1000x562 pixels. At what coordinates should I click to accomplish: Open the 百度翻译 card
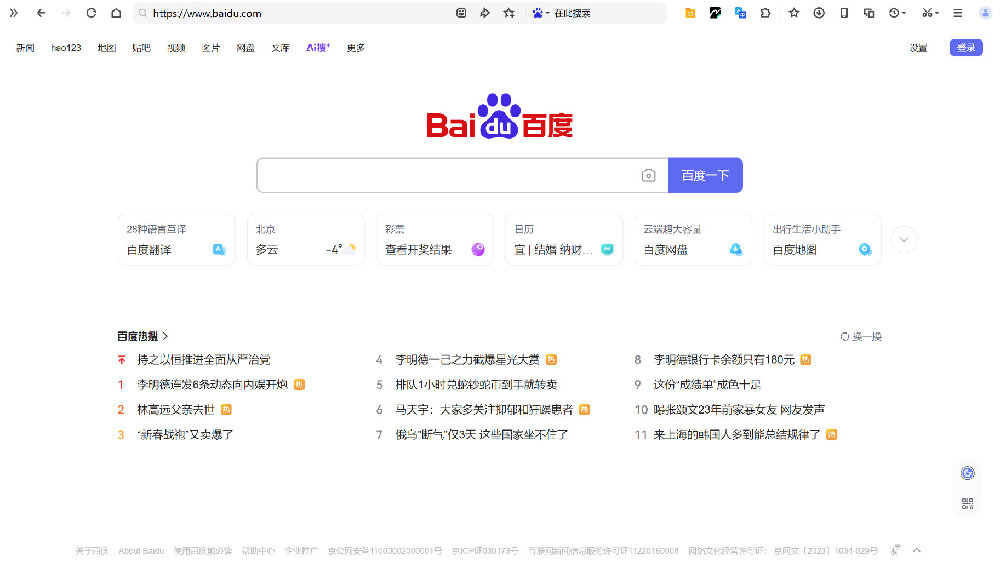point(177,240)
